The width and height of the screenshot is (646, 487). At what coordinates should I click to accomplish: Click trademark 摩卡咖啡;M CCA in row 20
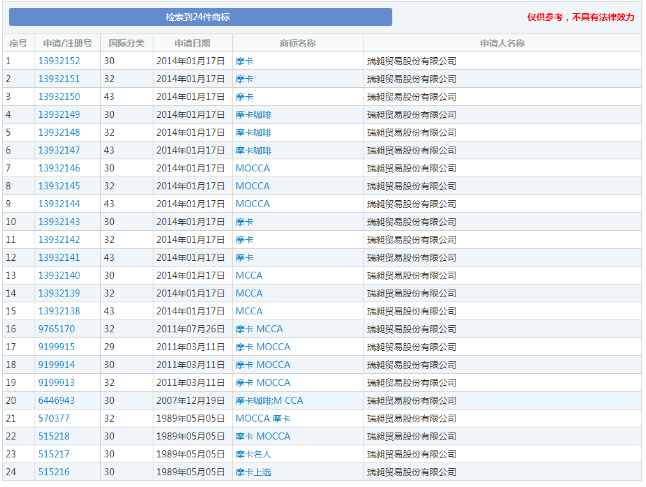point(269,400)
